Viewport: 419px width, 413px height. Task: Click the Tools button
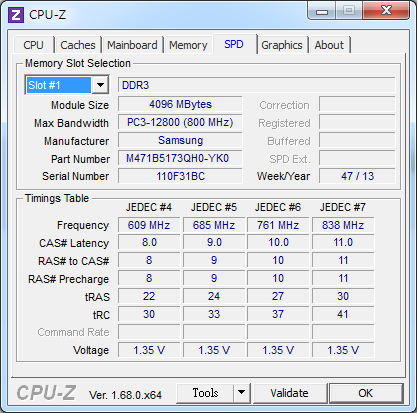coord(205,393)
